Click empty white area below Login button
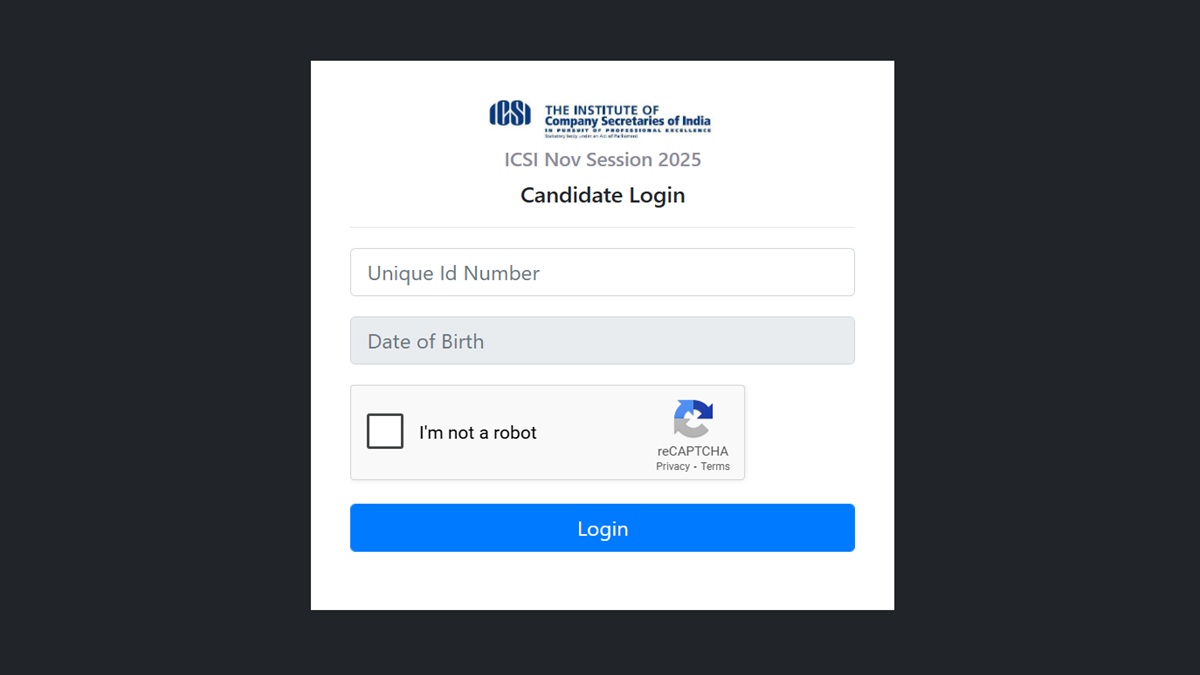 602,582
